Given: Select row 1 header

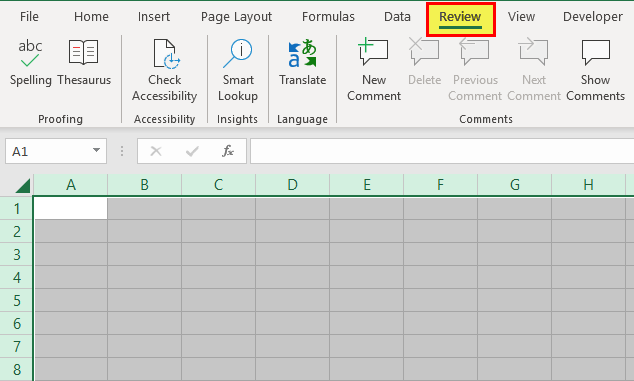Looking at the screenshot, I should point(16,208).
